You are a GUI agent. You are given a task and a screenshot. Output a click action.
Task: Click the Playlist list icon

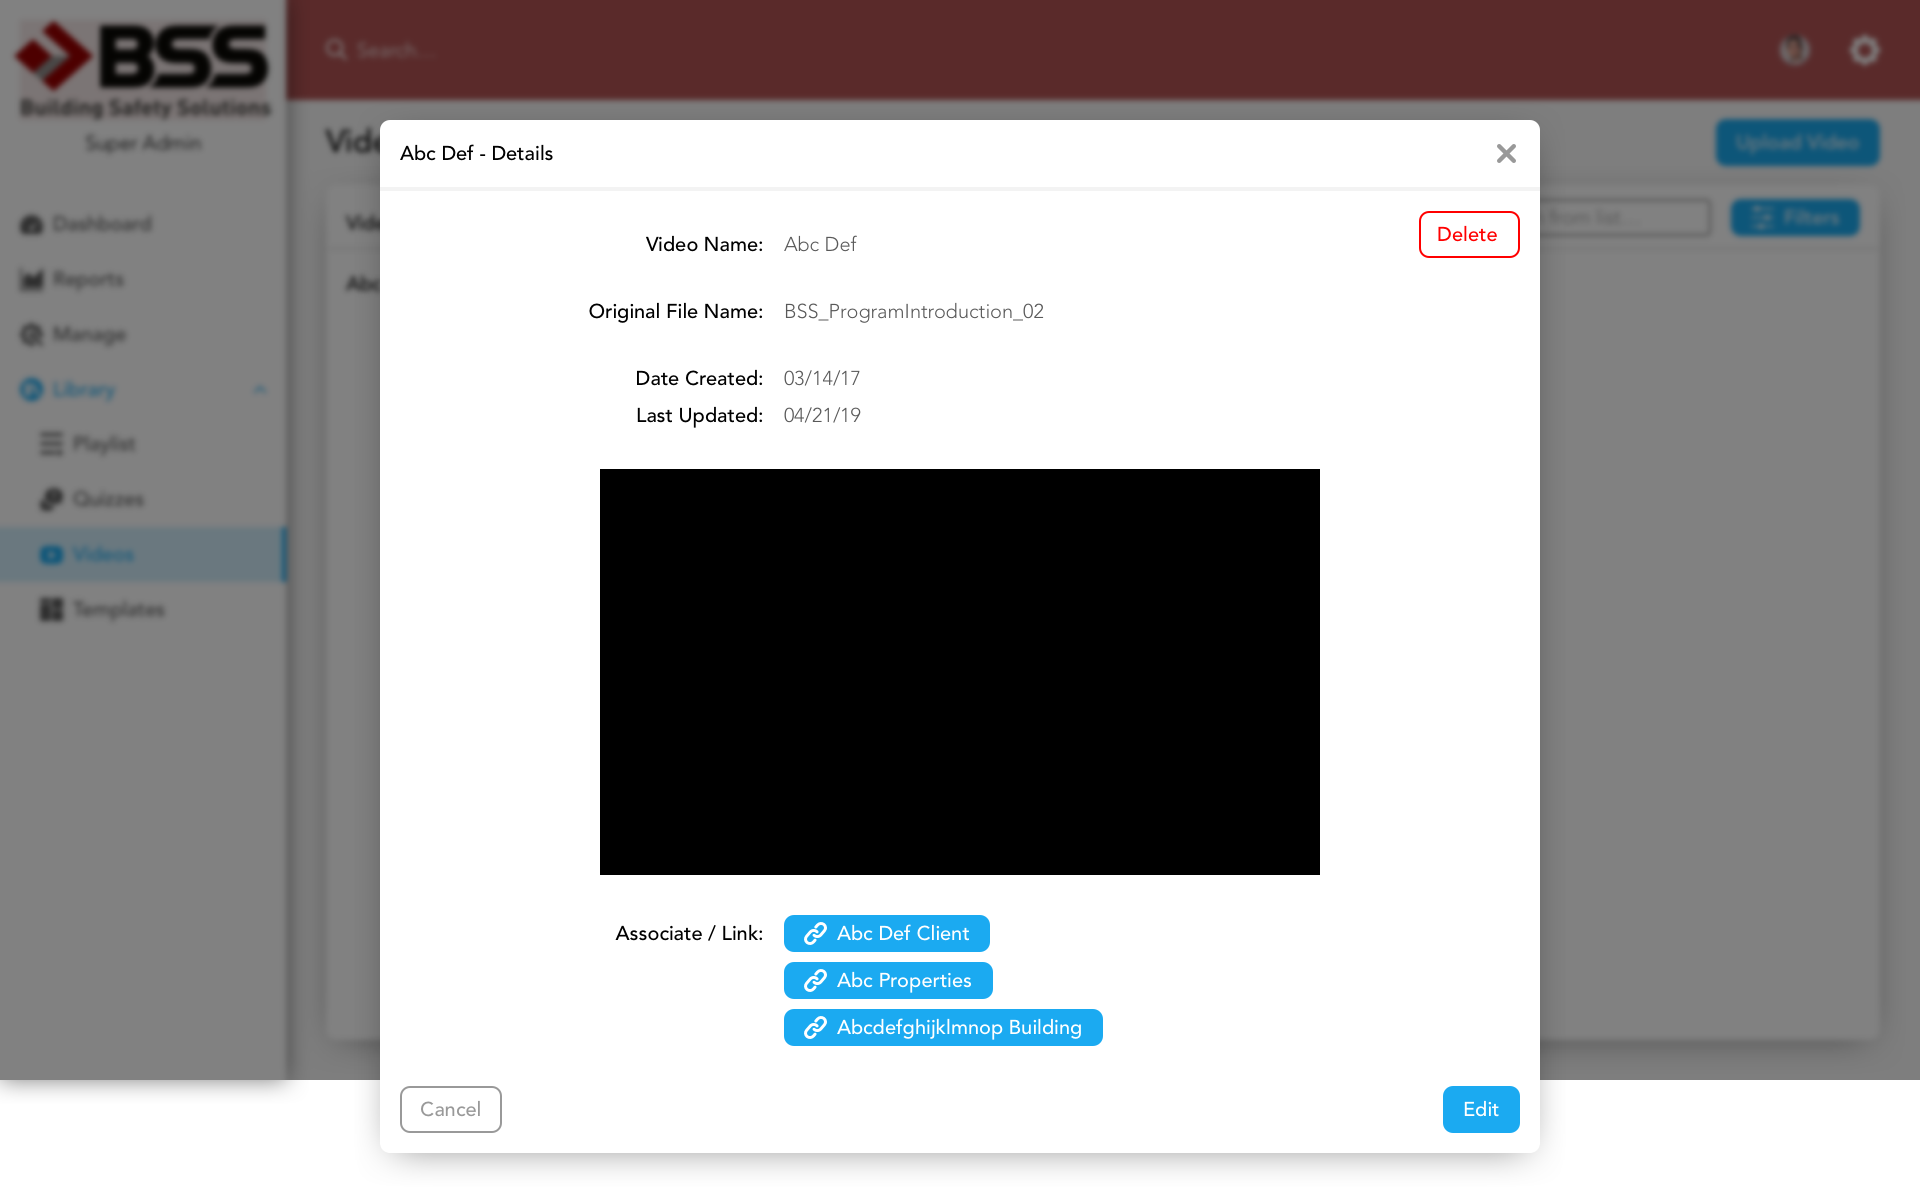coord(51,443)
